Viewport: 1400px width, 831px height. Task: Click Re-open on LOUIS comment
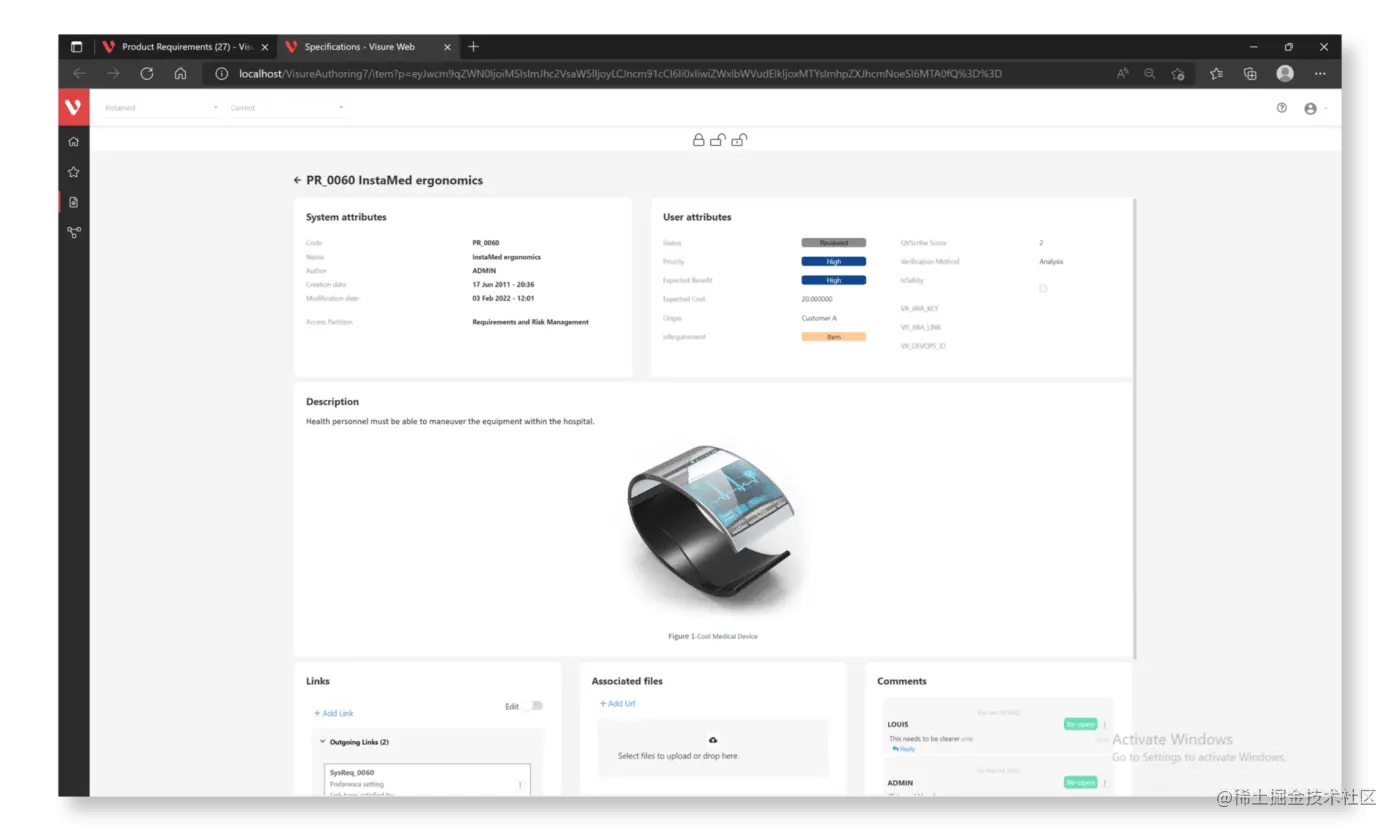(x=1080, y=724)
